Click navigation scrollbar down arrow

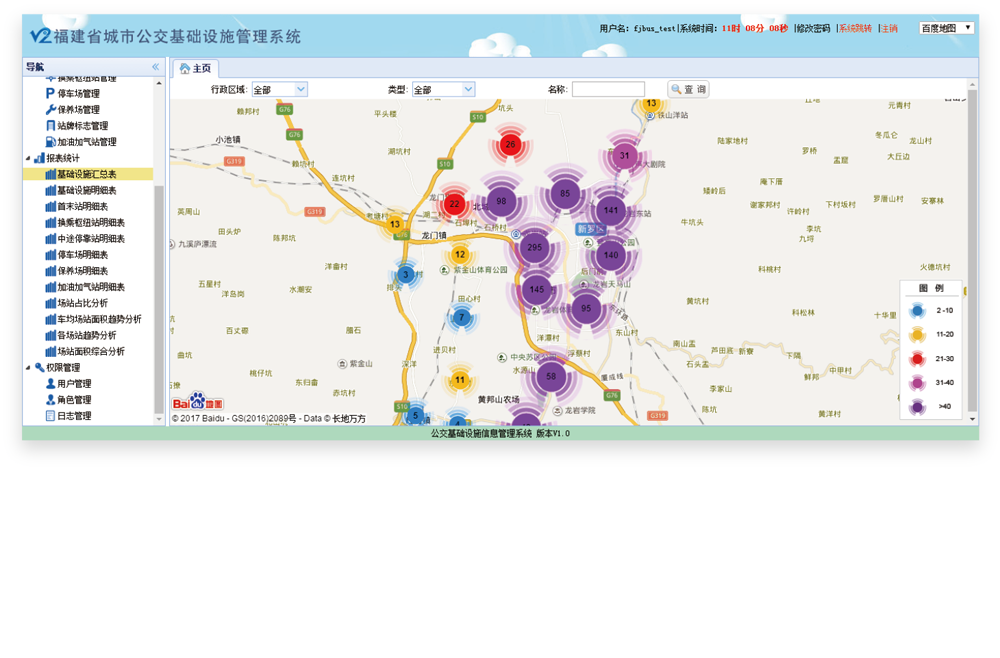coord(159,419)
